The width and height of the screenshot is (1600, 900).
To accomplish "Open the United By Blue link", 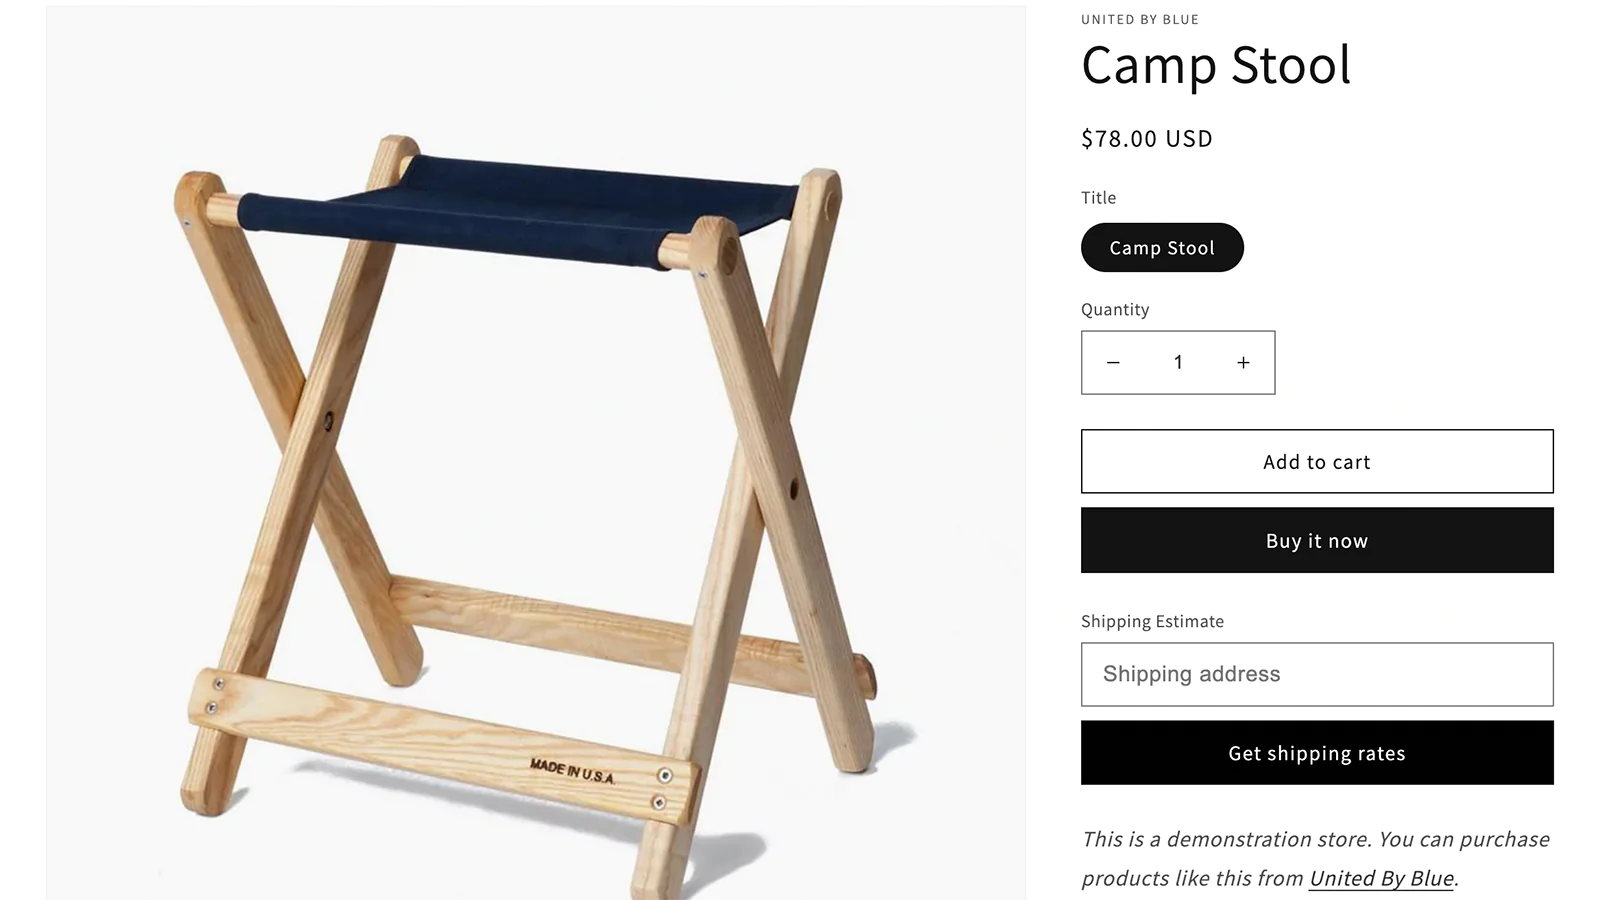I will point(1381,878).
